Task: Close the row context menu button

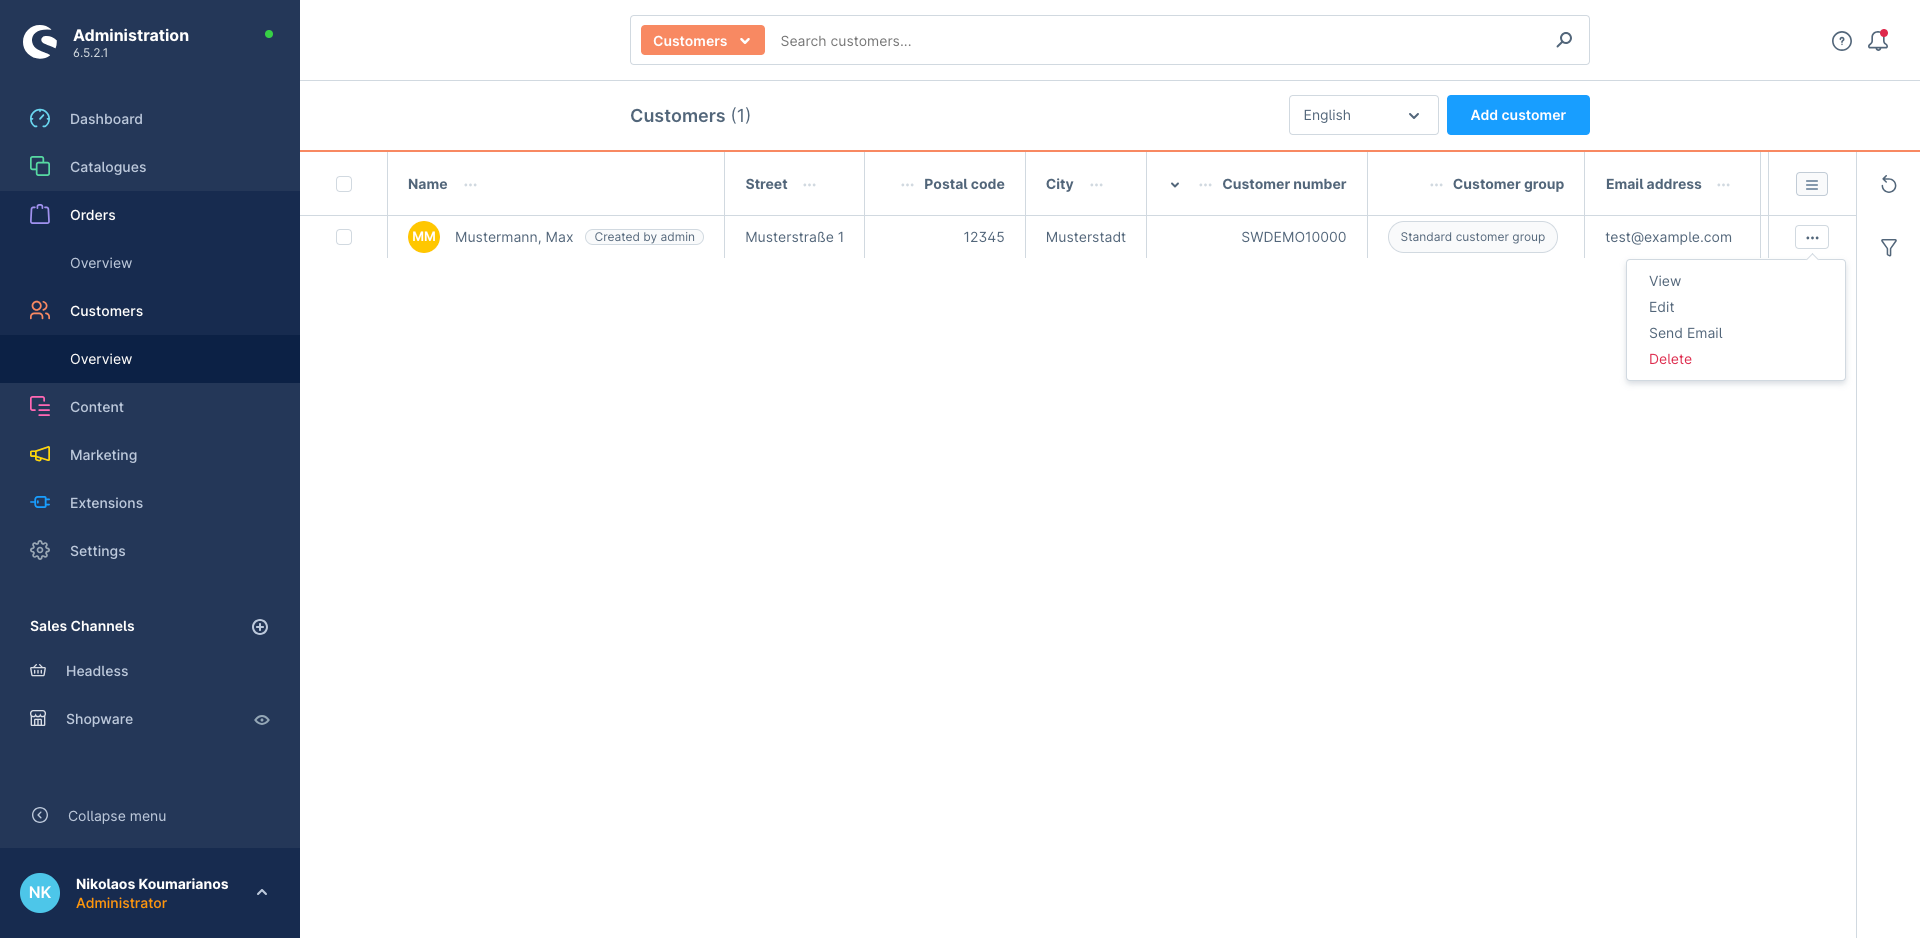Action: tap(1812, 237)
